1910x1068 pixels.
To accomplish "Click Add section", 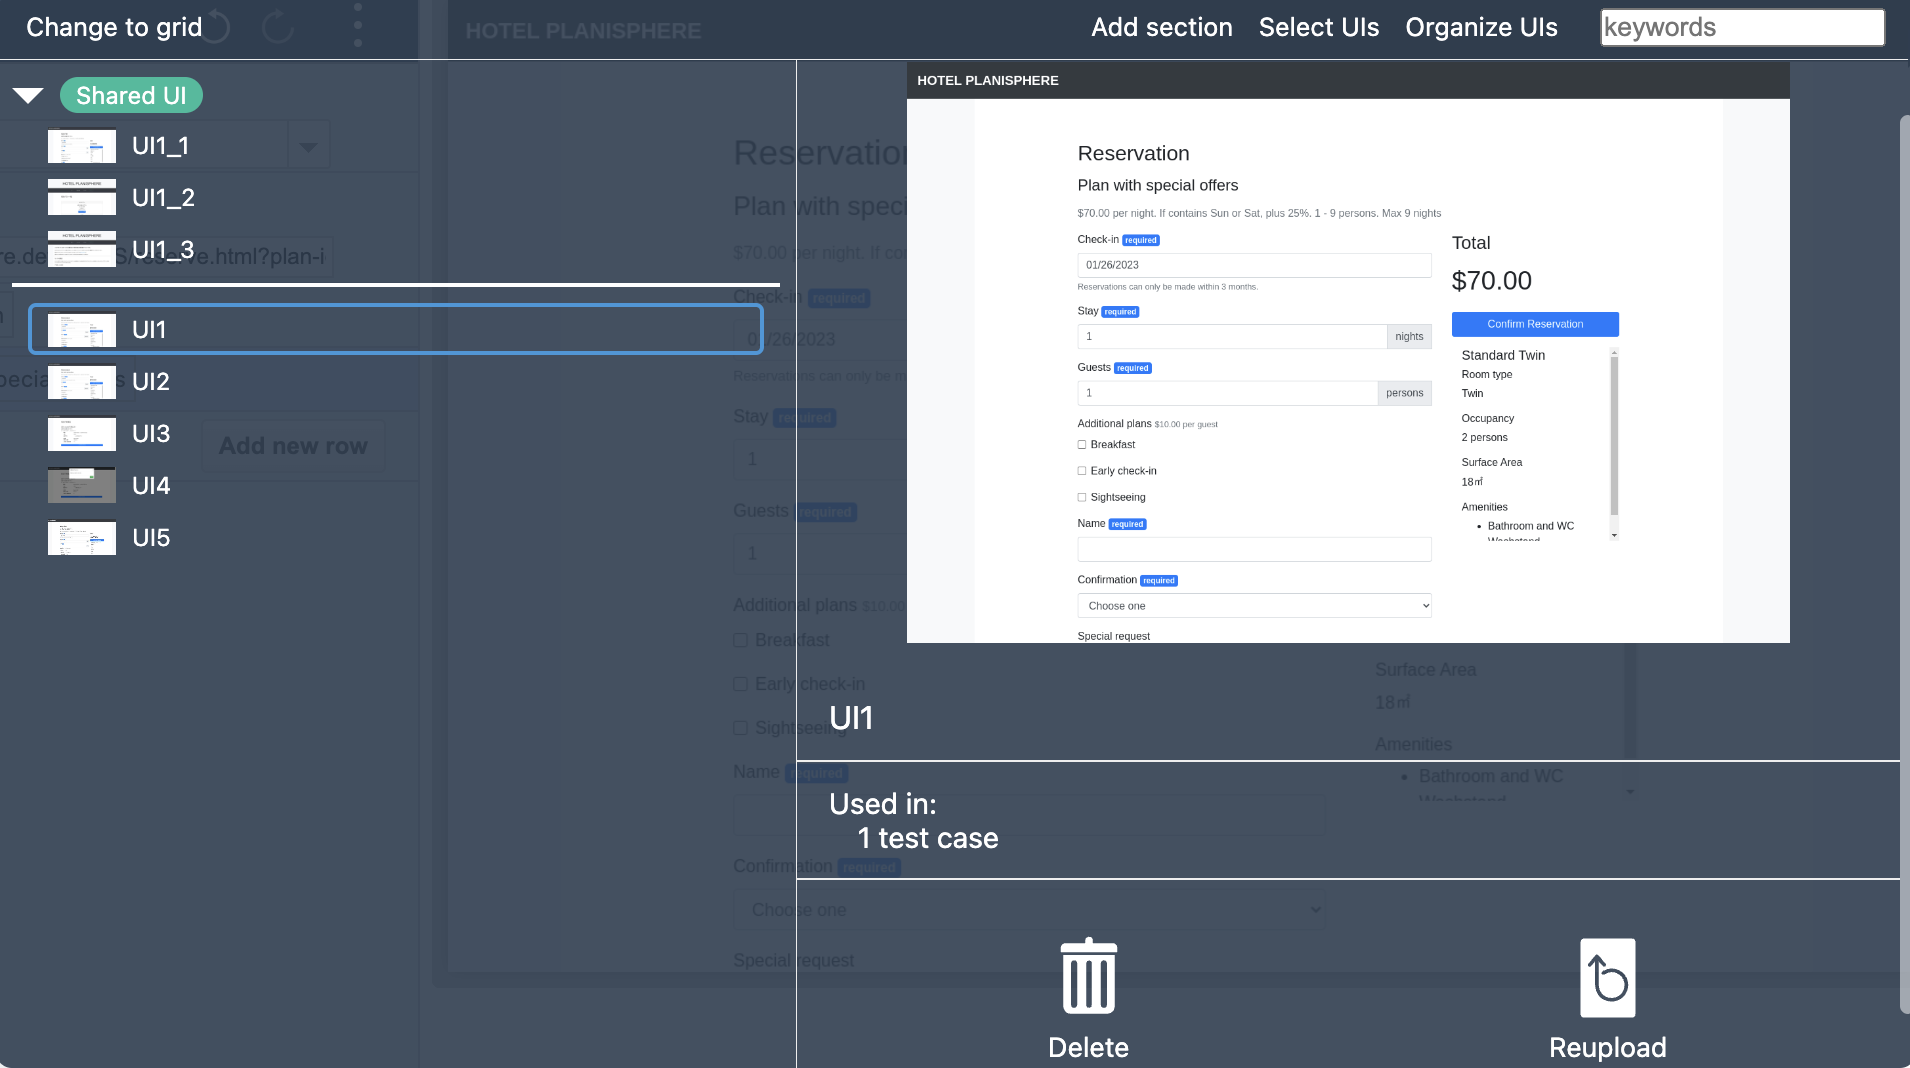I will (1161, 27).
